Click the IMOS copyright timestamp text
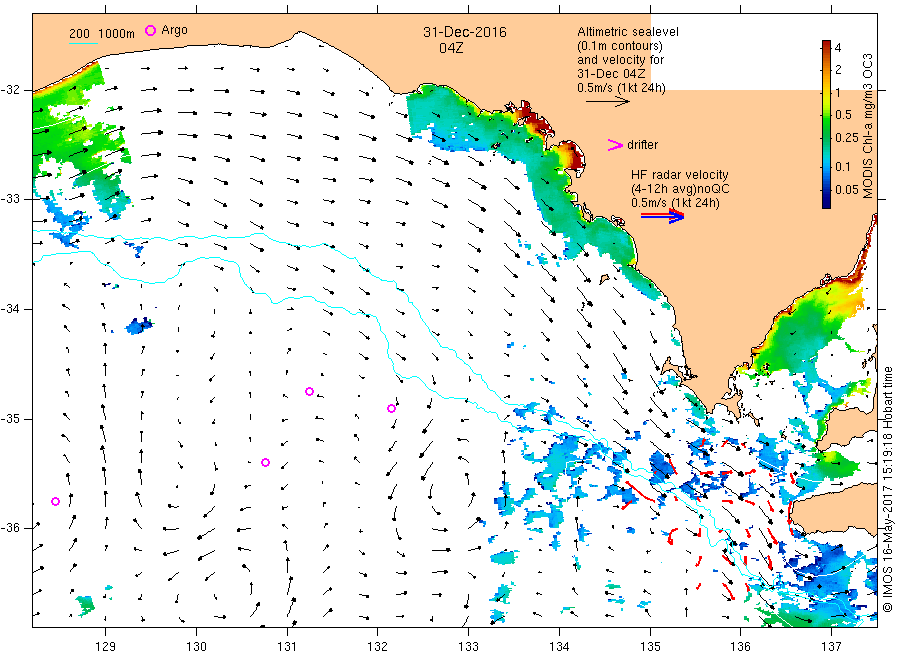Screen dimensions: 900x660 888,489
